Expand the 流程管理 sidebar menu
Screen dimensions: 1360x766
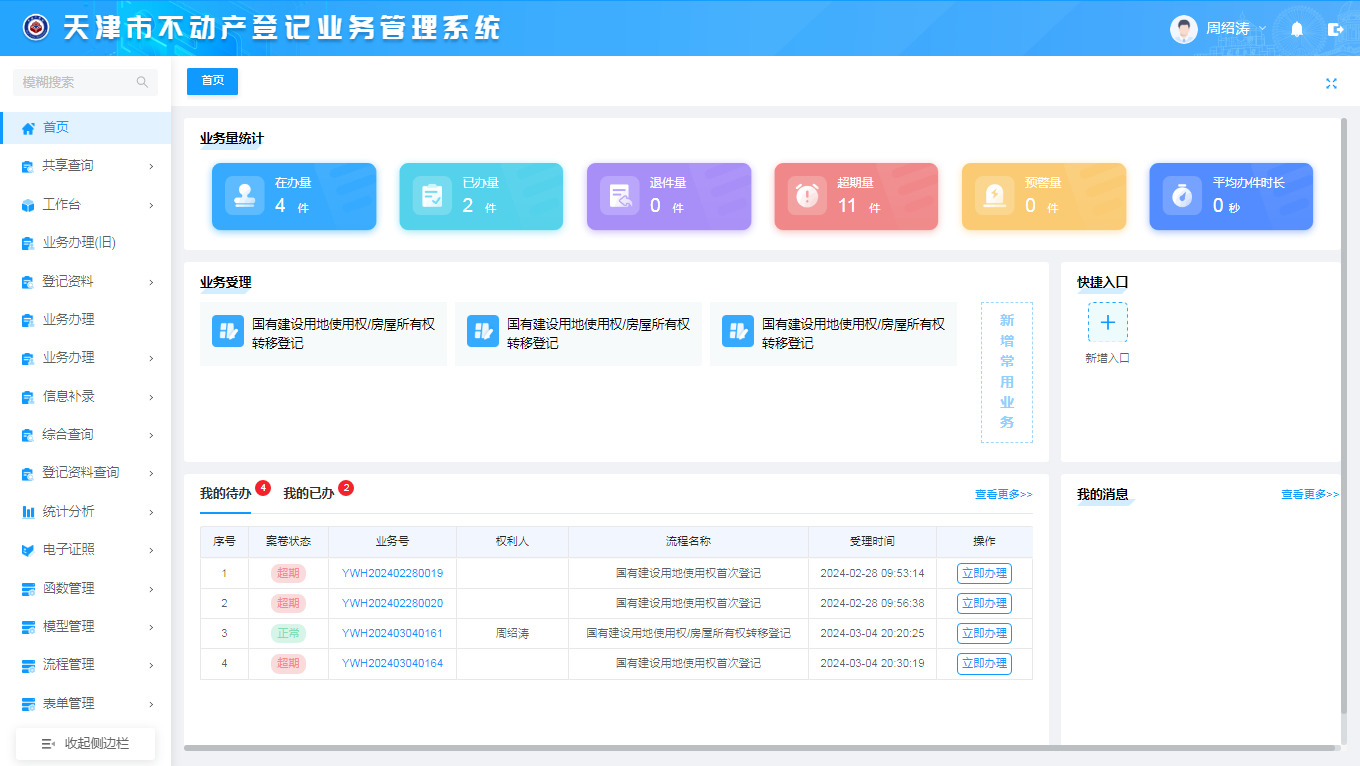pos(86,665)
